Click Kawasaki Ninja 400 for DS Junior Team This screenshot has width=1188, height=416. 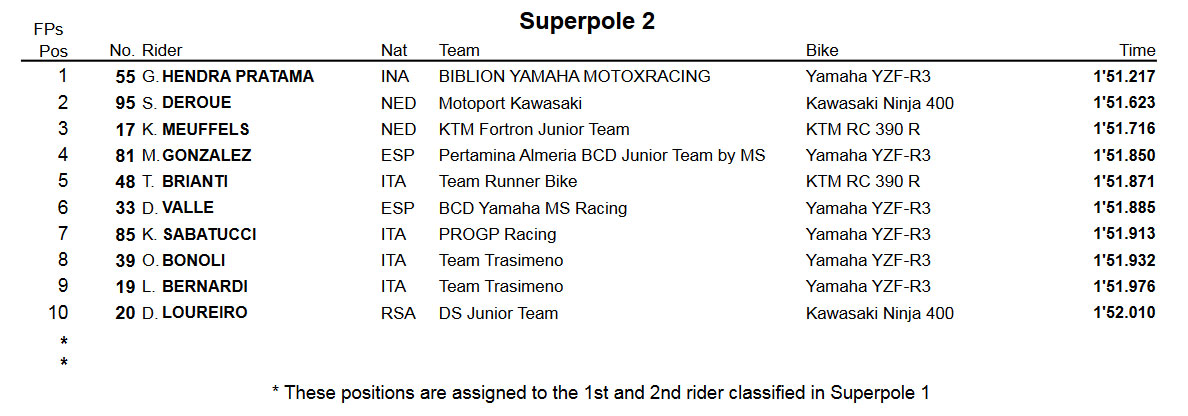880,314
